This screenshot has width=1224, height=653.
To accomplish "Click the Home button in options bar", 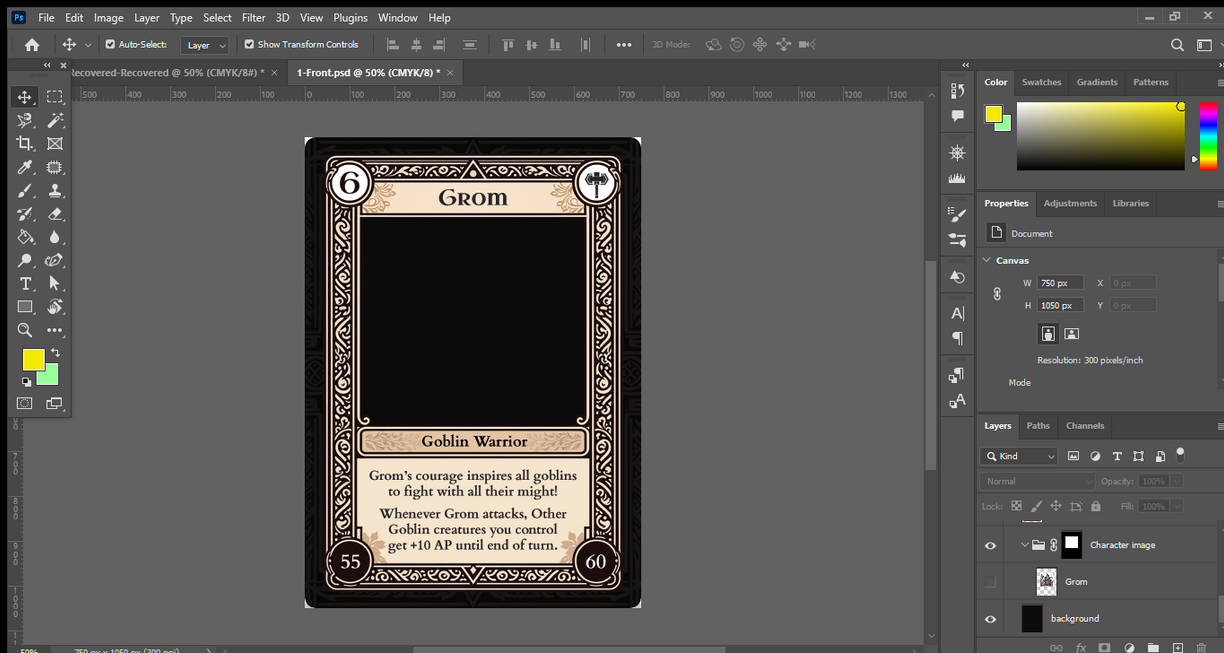I will pos(32,45).
